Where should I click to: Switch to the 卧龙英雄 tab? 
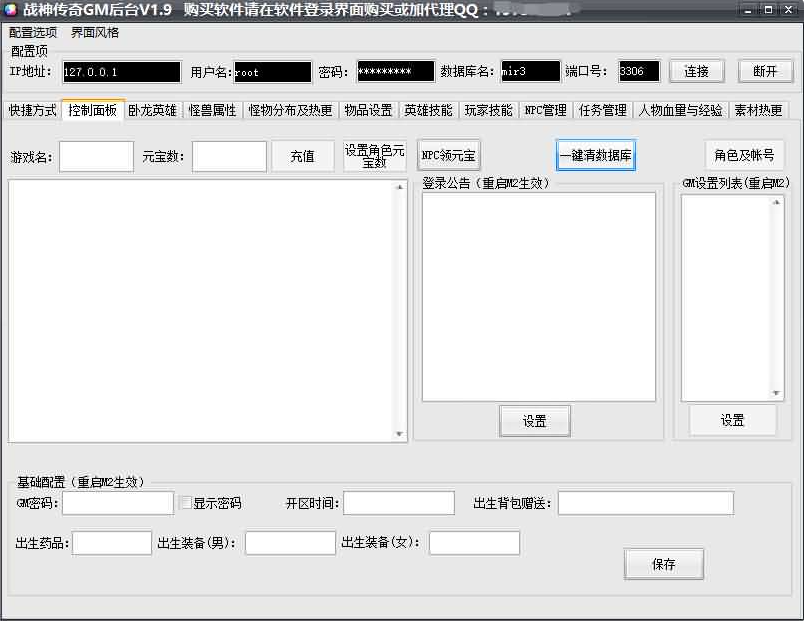point(152,111)
